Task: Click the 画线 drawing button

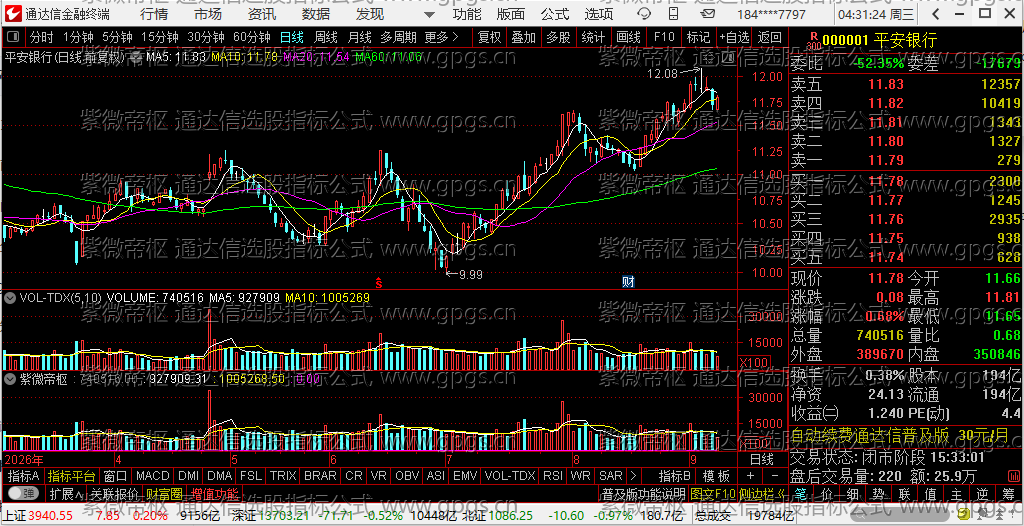Action: point(628,37)
